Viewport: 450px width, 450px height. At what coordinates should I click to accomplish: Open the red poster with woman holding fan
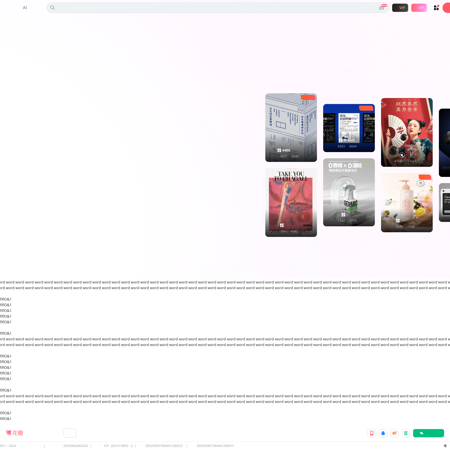click(407, 132)
